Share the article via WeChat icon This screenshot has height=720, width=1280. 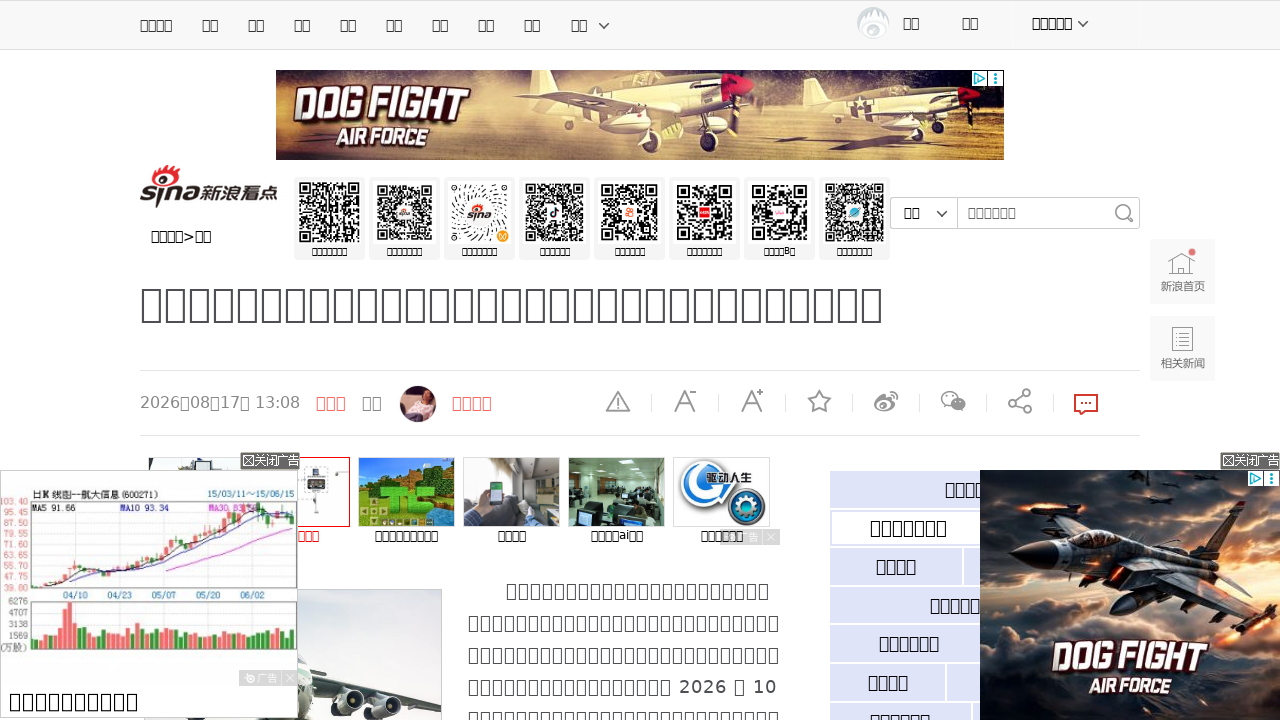coord(953,402)
